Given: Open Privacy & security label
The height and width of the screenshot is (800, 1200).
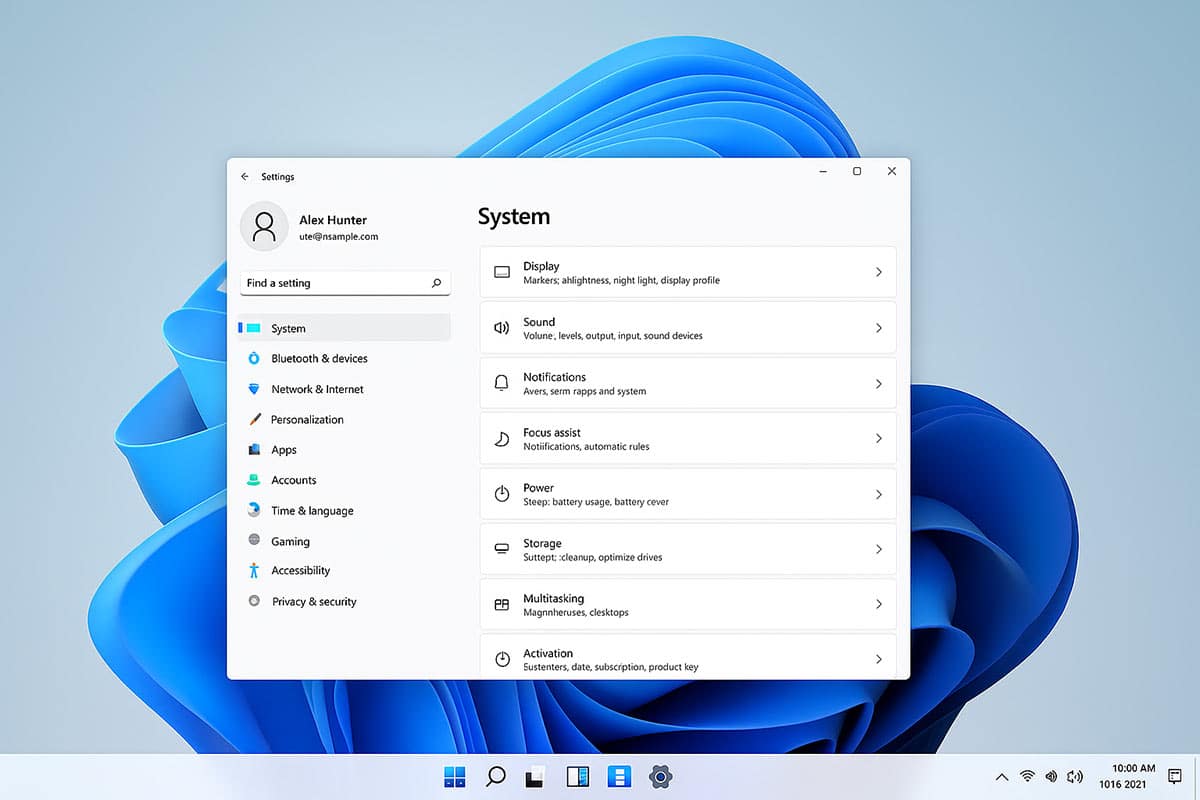Looking at the screenshot, I should pos(314,602).
